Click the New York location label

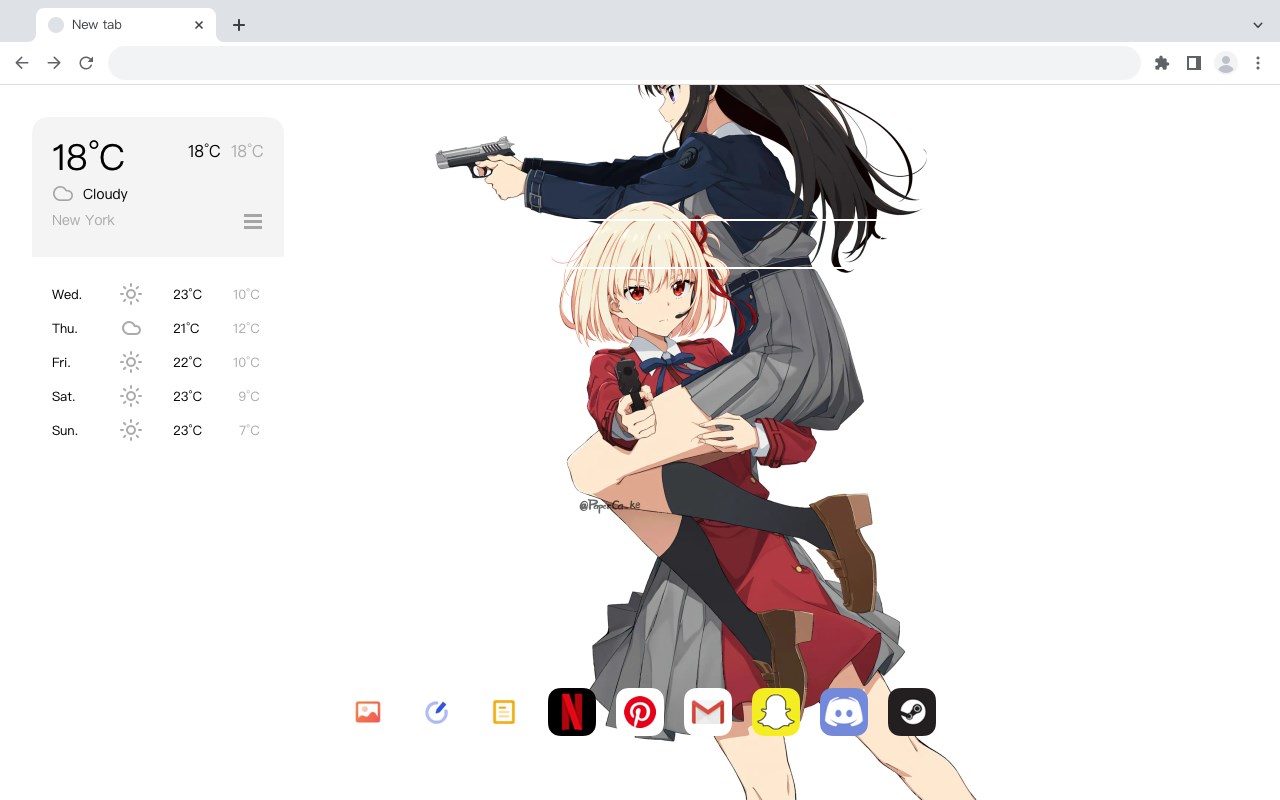point(83,220)
